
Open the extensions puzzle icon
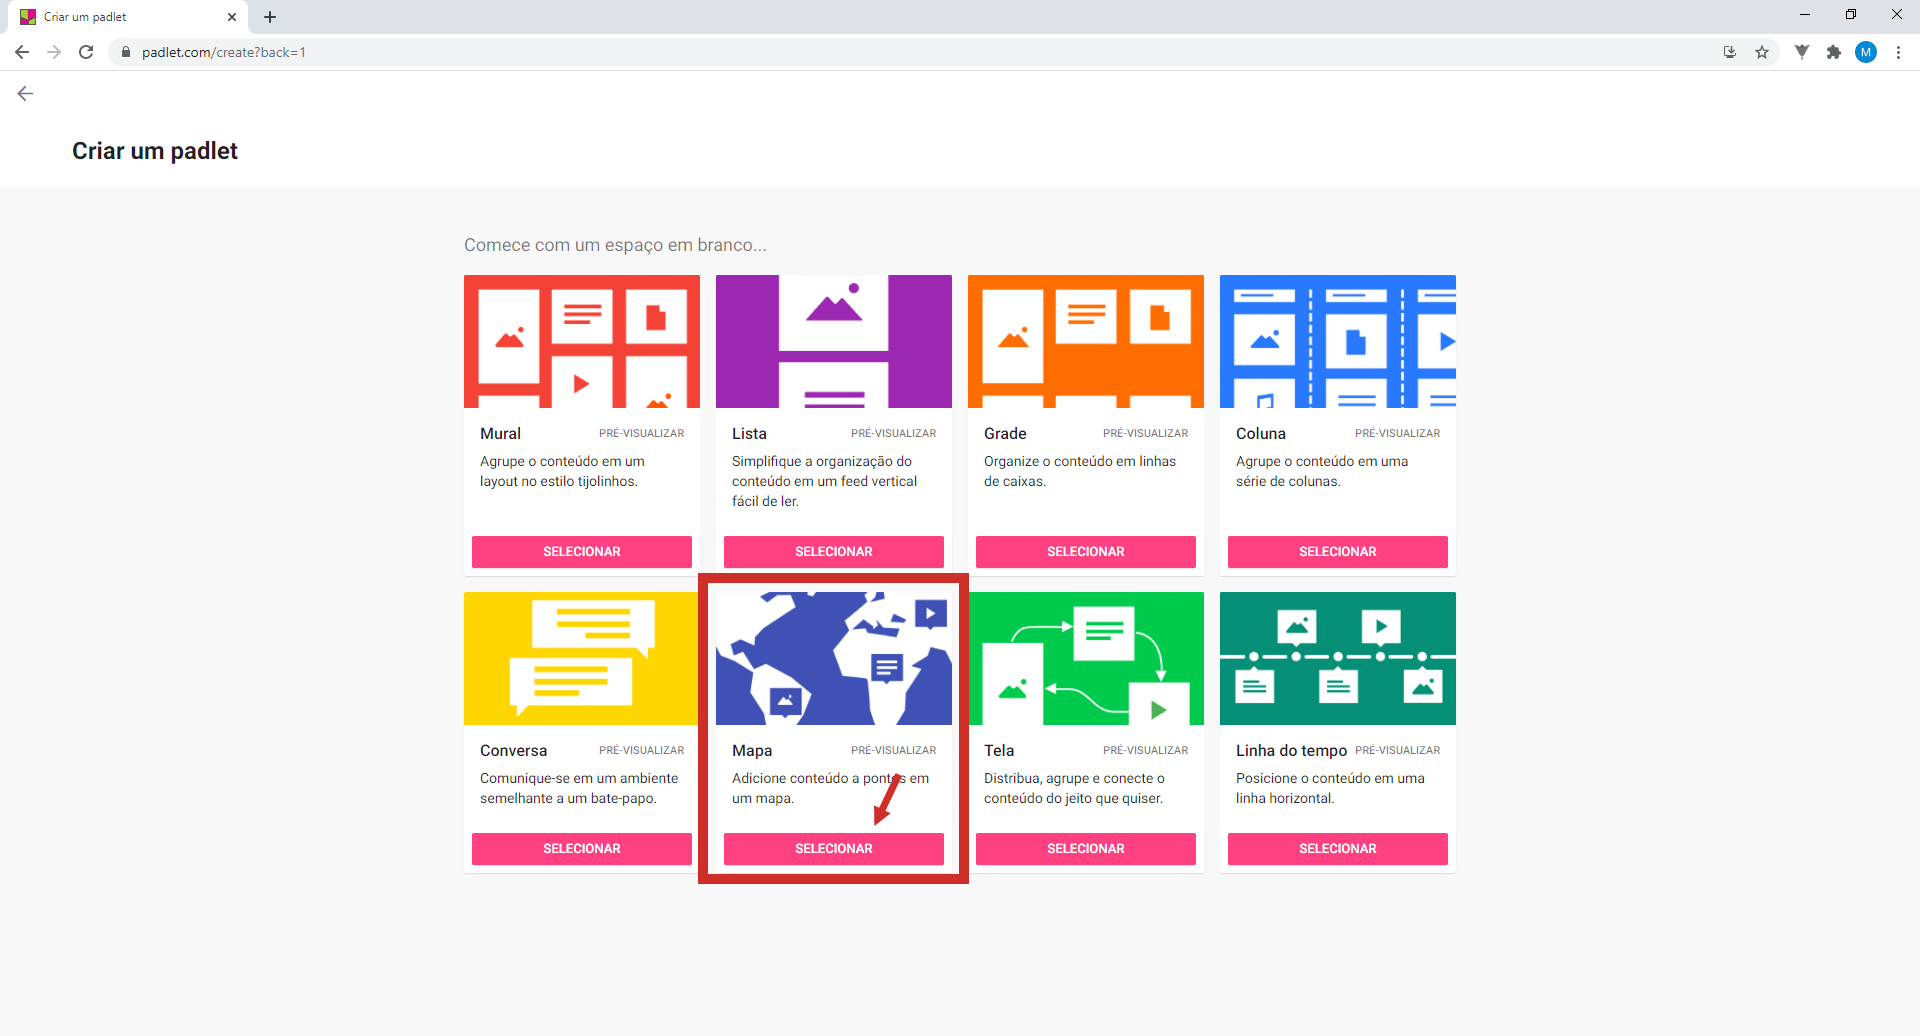click(1834, 52)
